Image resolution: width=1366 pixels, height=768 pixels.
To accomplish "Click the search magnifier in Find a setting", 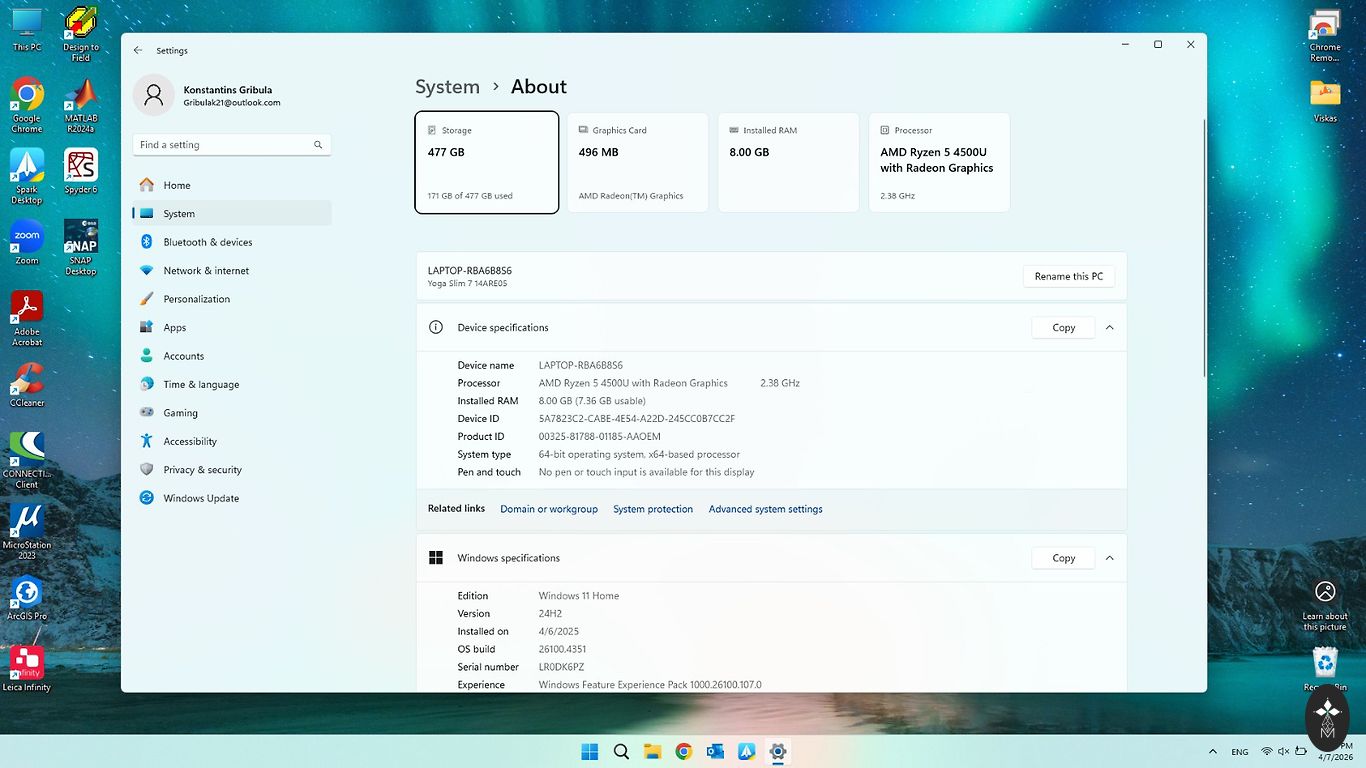I will [x=318, y=145].
